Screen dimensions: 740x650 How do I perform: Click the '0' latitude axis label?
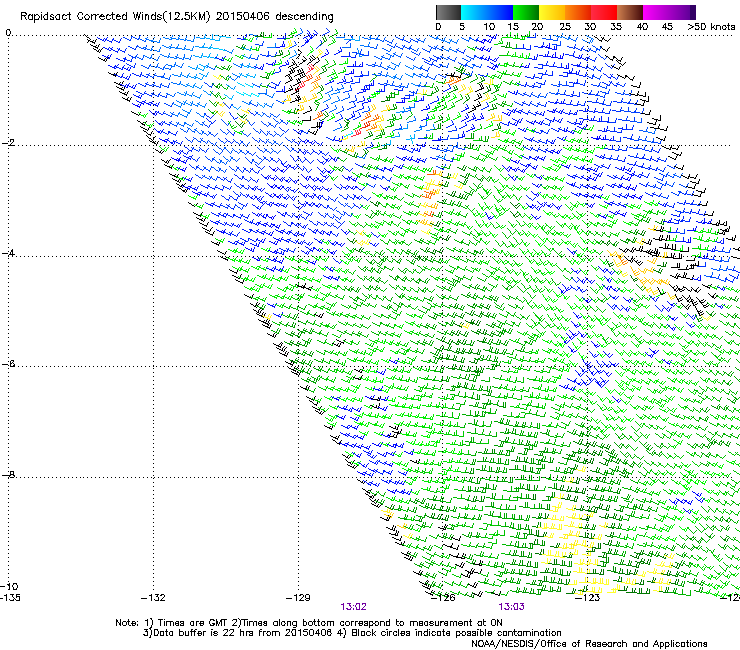coord(8,32)
